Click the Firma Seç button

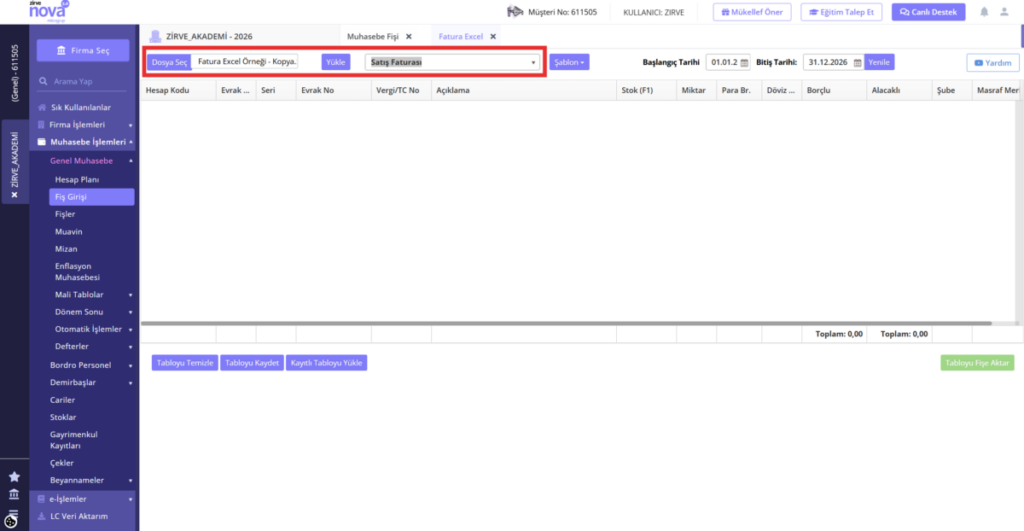click(x=83, y=50)
